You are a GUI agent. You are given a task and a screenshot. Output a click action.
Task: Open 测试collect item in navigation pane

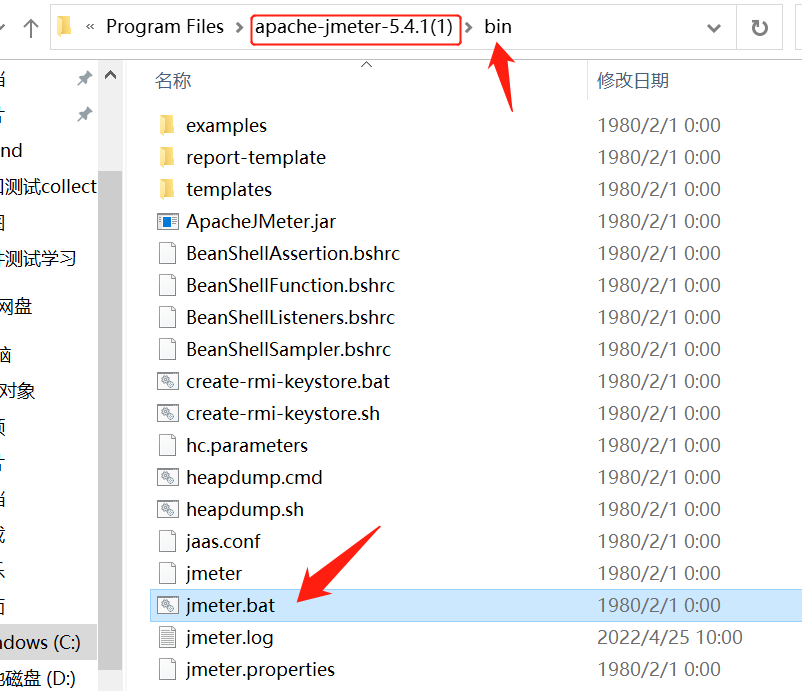48,187
